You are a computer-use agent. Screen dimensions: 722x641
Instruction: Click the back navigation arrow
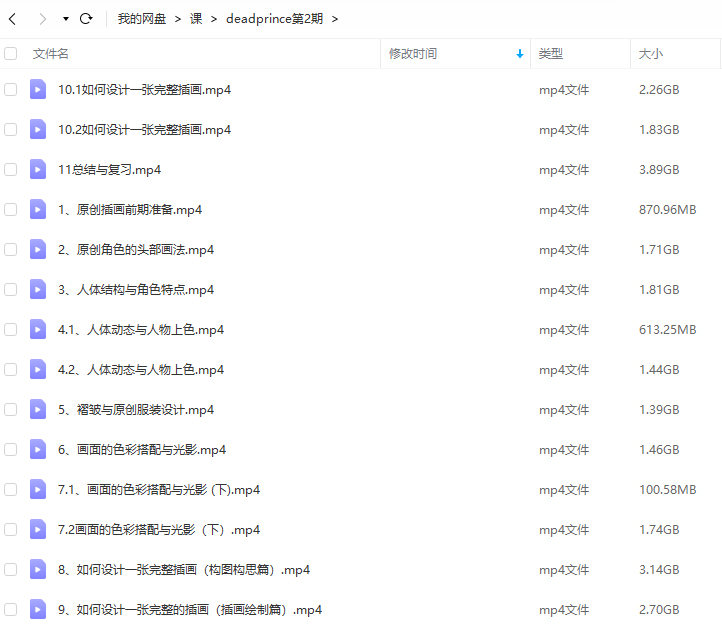pyautogui.click(x=12, y=19)
